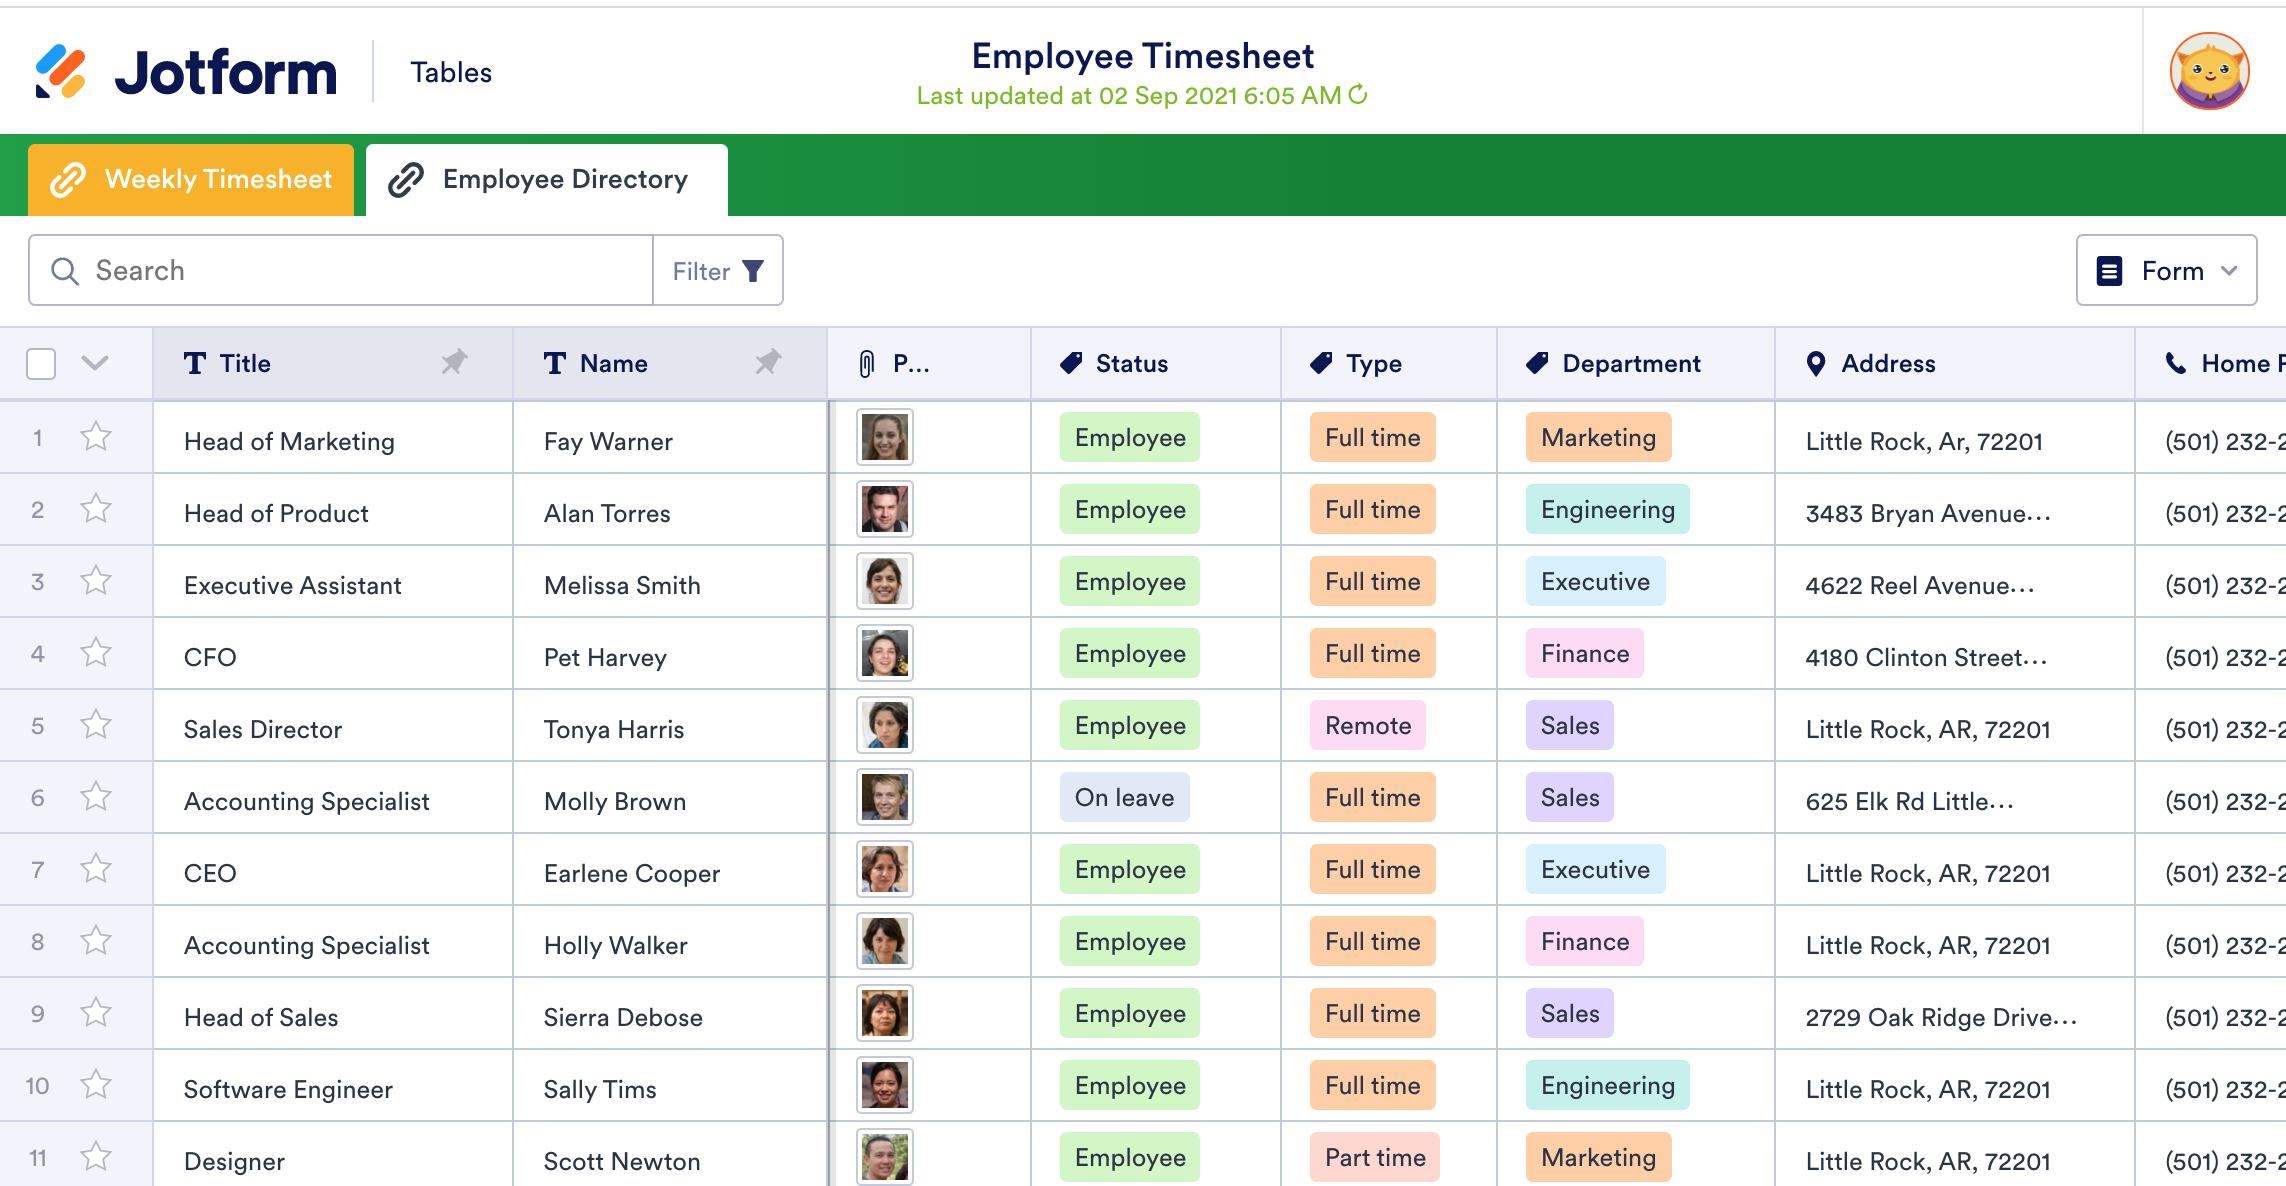
Task: Toggle the select-all rows checkbox
Action: (x=41, y=364)
